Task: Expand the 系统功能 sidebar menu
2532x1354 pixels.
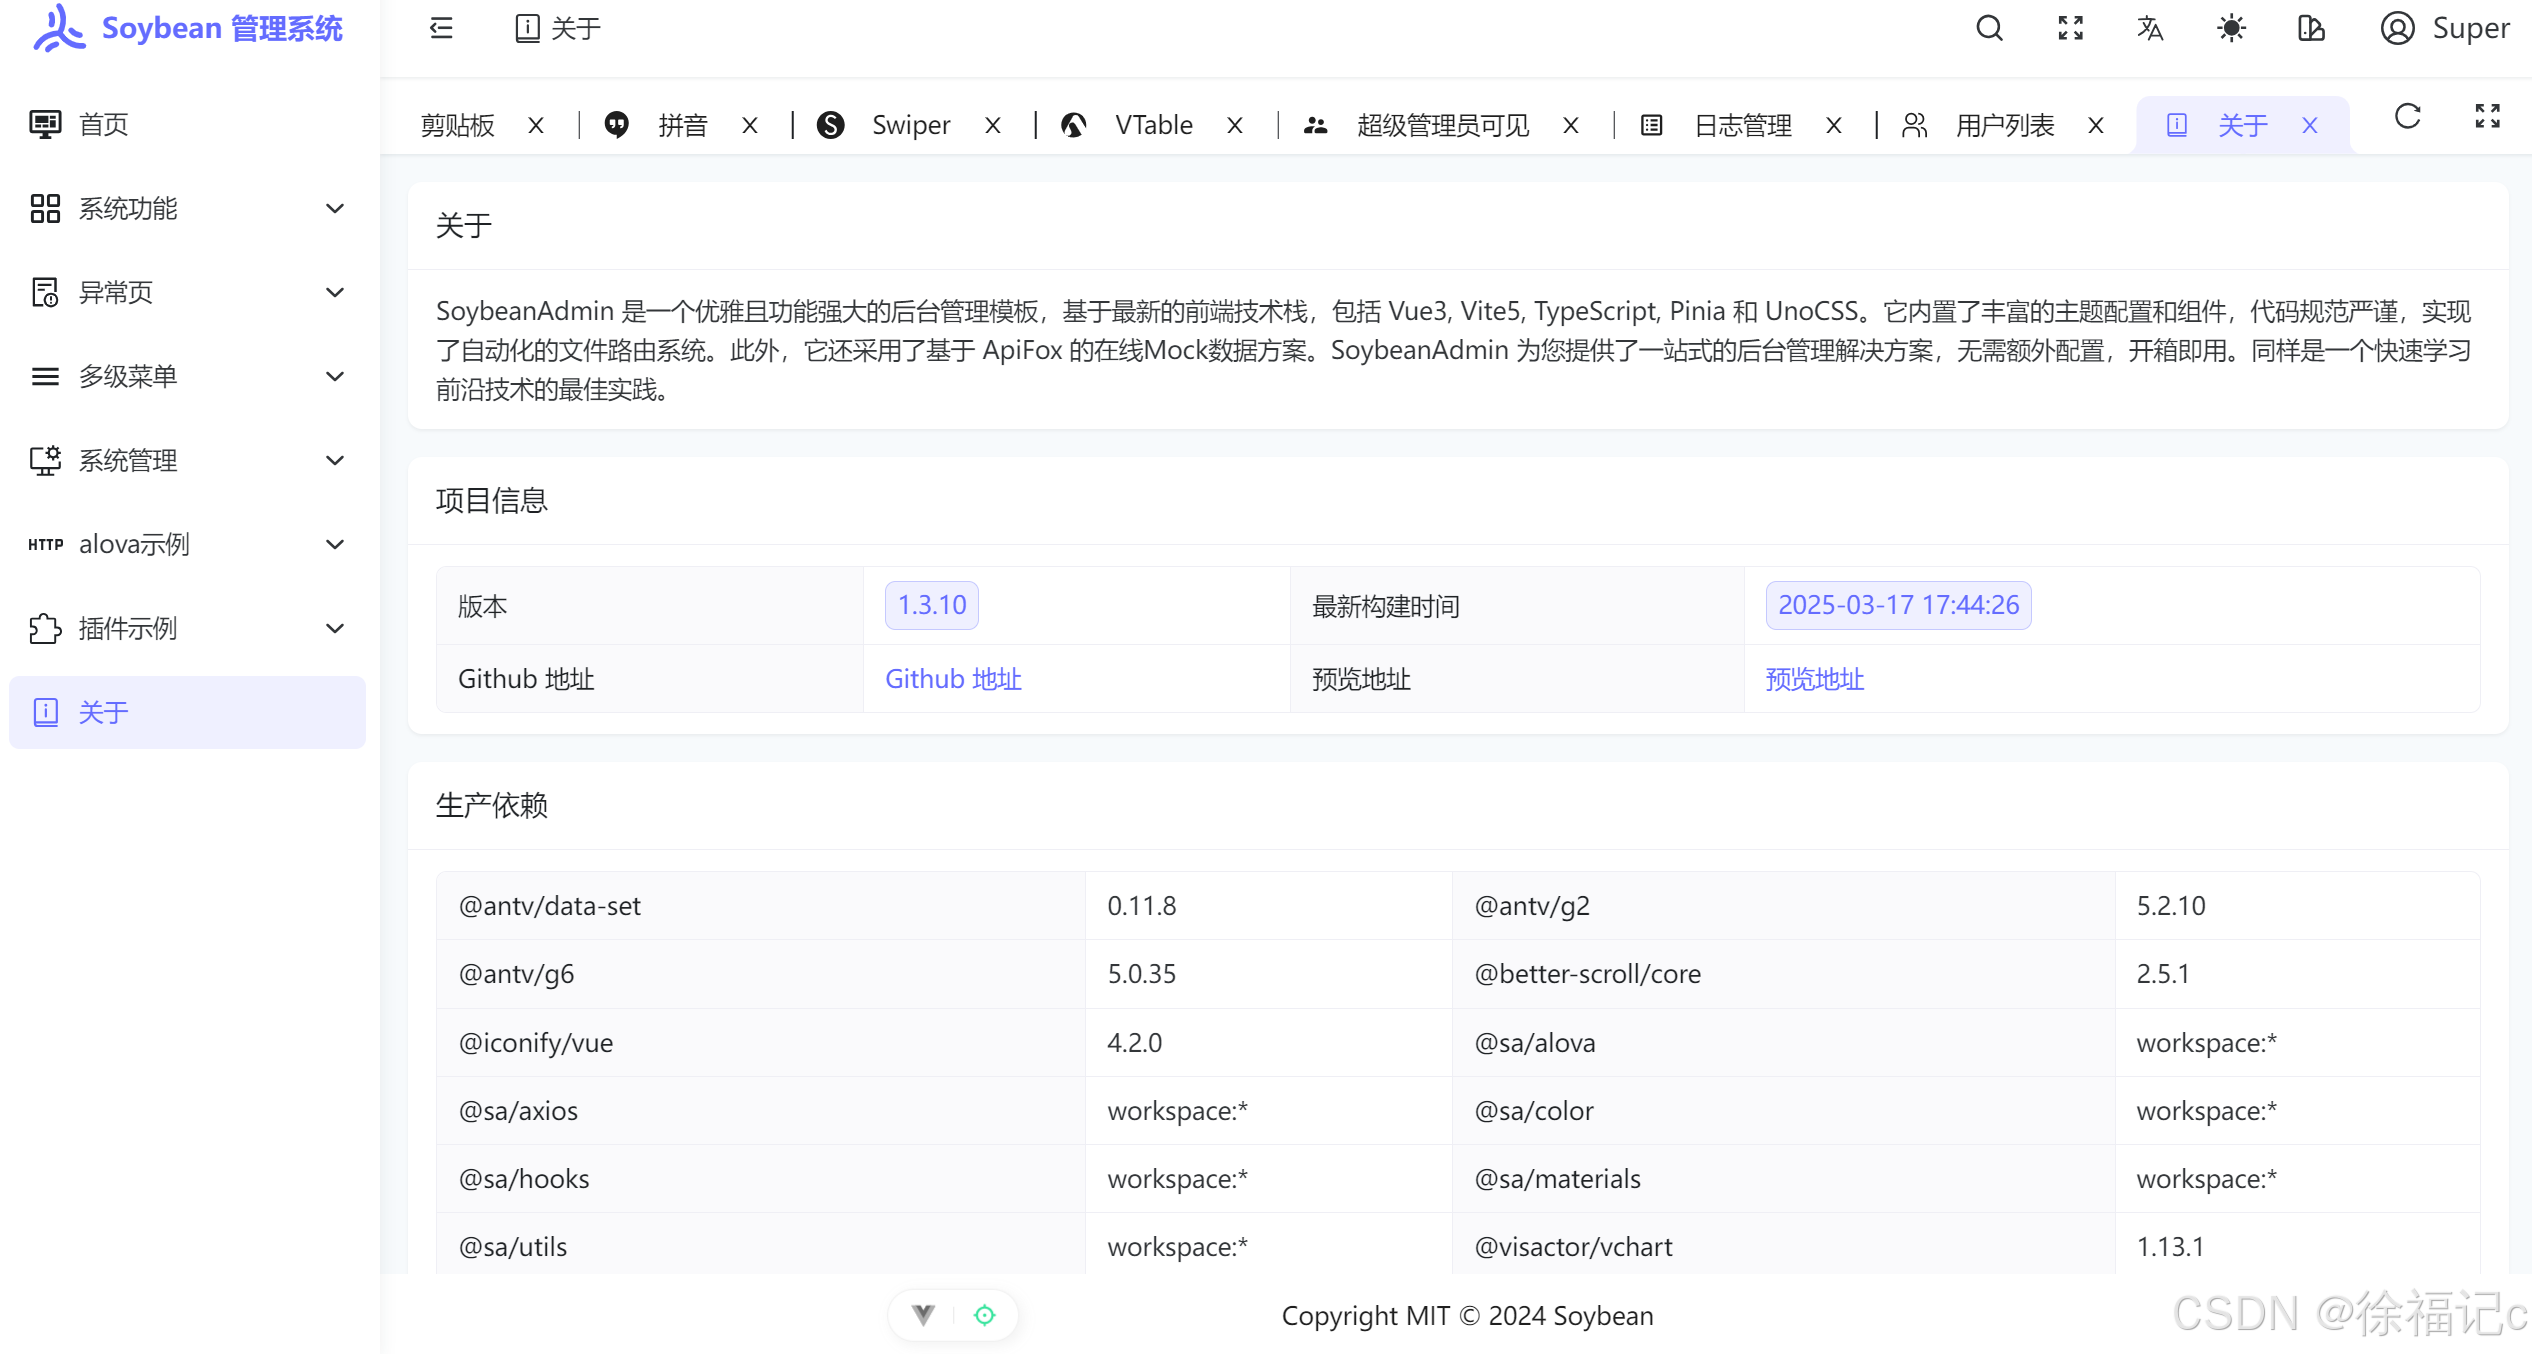Action: coord(187,208)
